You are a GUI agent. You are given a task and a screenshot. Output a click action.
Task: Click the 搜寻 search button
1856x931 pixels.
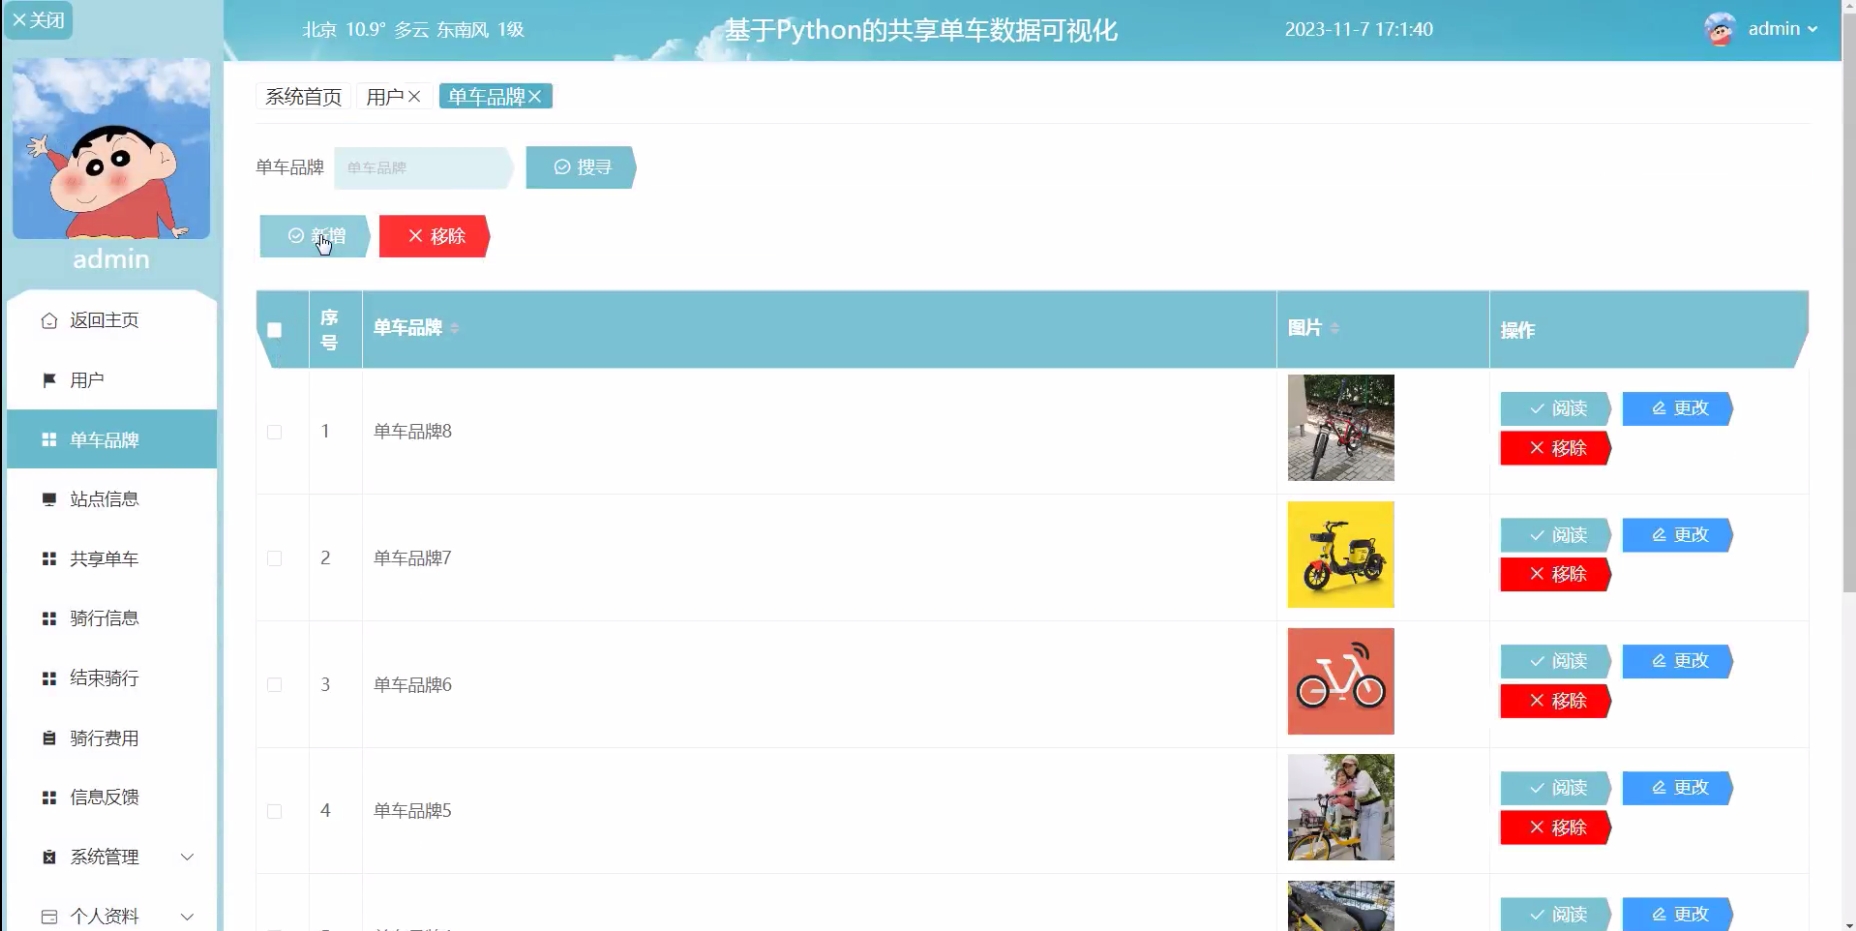tap(581, 167)
